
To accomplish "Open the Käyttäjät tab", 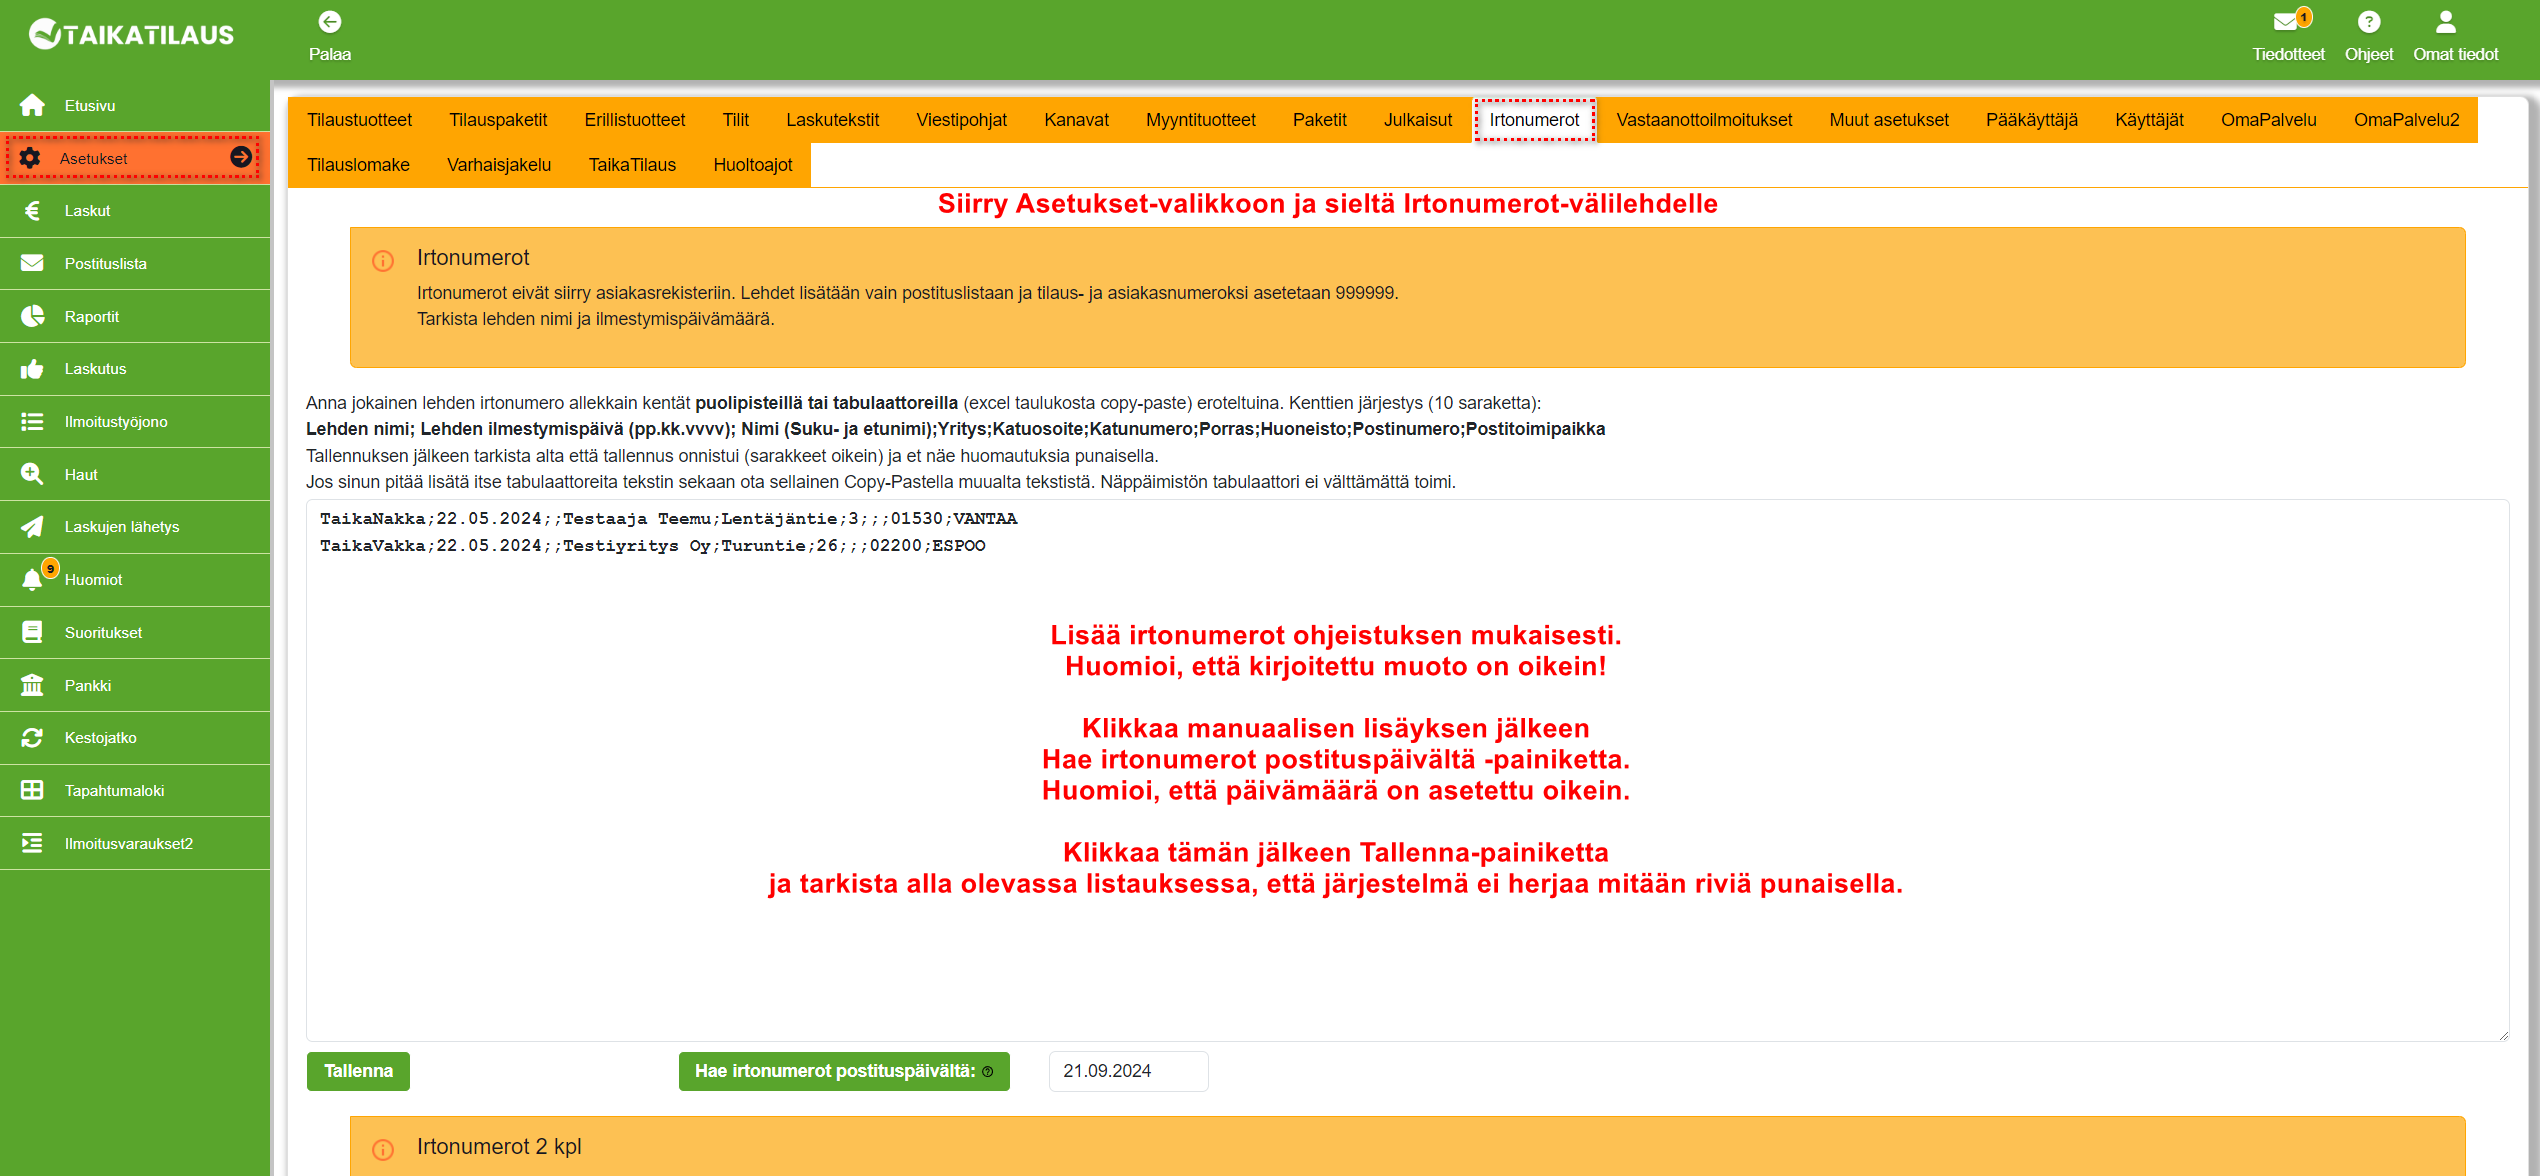I will point(2149,120).
